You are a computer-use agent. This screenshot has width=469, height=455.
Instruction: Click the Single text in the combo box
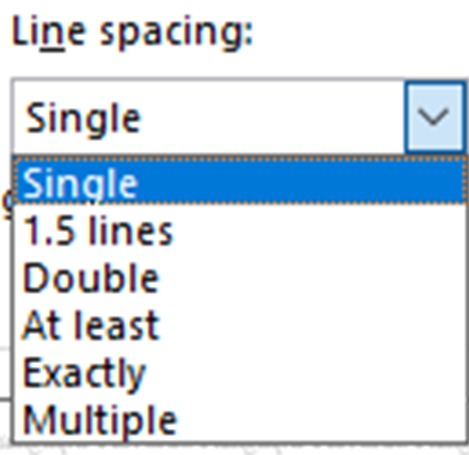(83, 119)
